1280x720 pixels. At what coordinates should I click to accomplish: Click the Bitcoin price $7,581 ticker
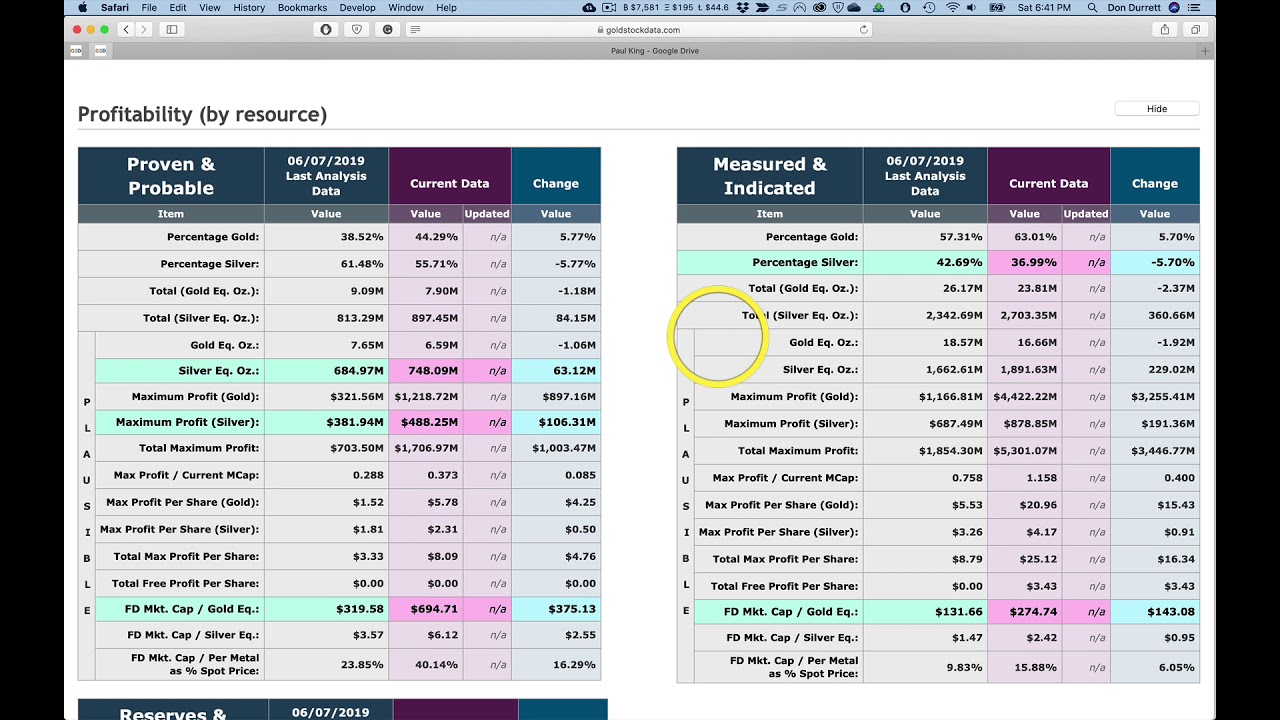point(641,7)
